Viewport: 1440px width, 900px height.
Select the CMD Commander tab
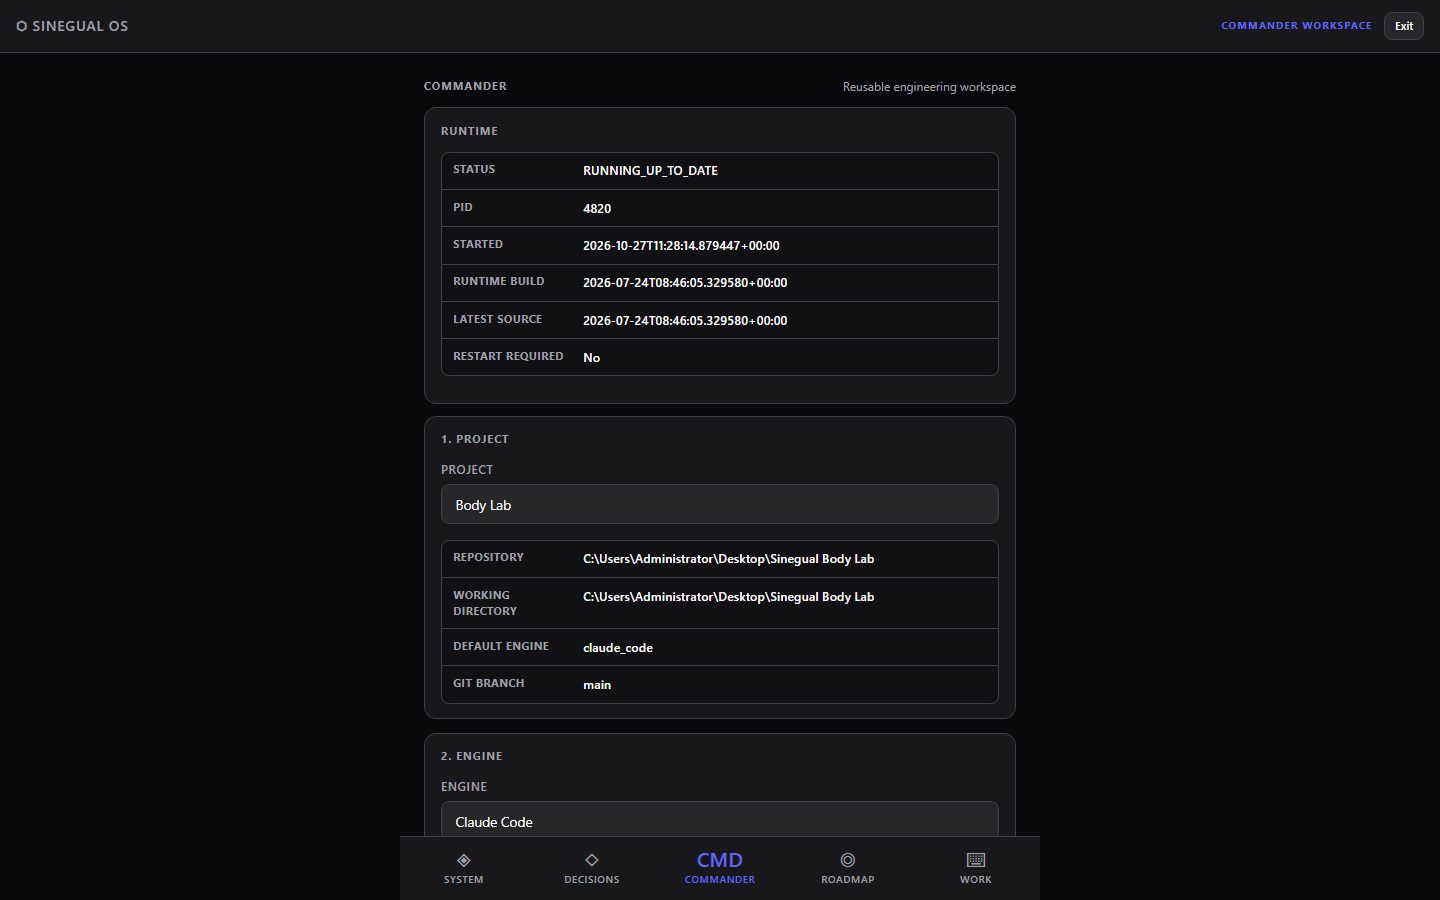[720, 867]
